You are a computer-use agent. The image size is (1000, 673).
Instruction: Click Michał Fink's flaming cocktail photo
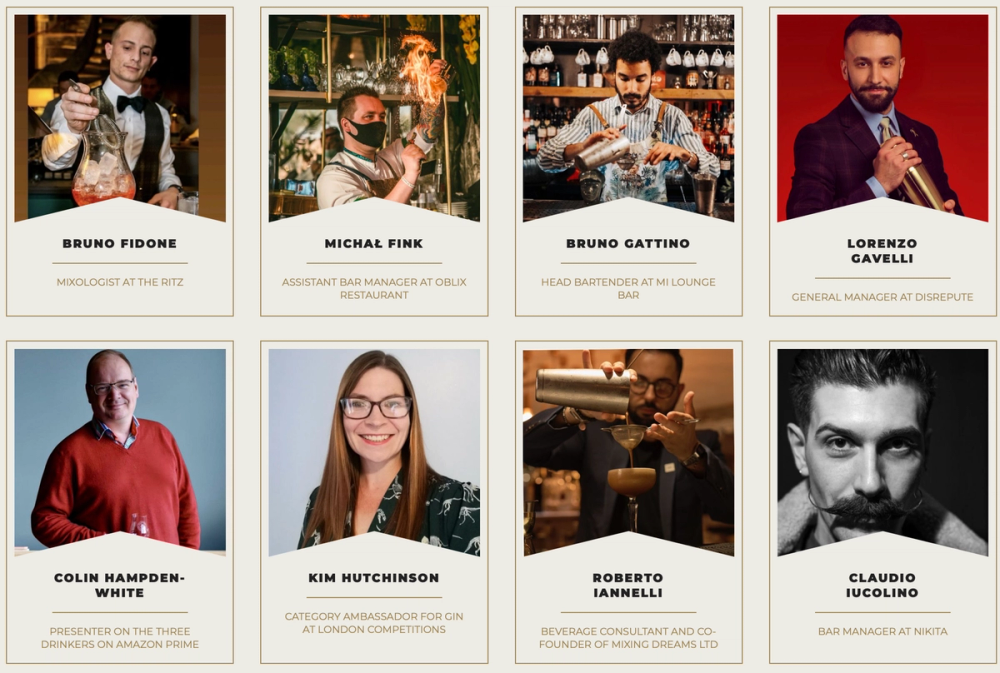(374, 118)
